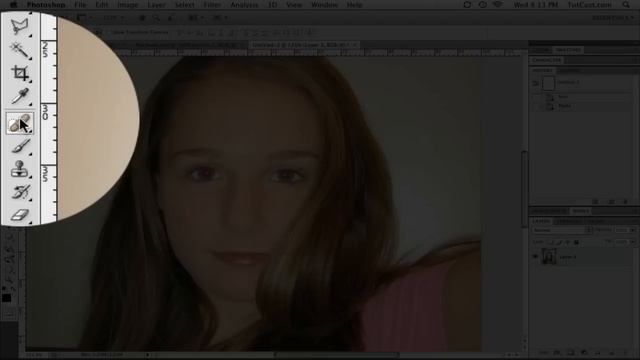Open Spotlight search in menu bar

coord(626,5)
